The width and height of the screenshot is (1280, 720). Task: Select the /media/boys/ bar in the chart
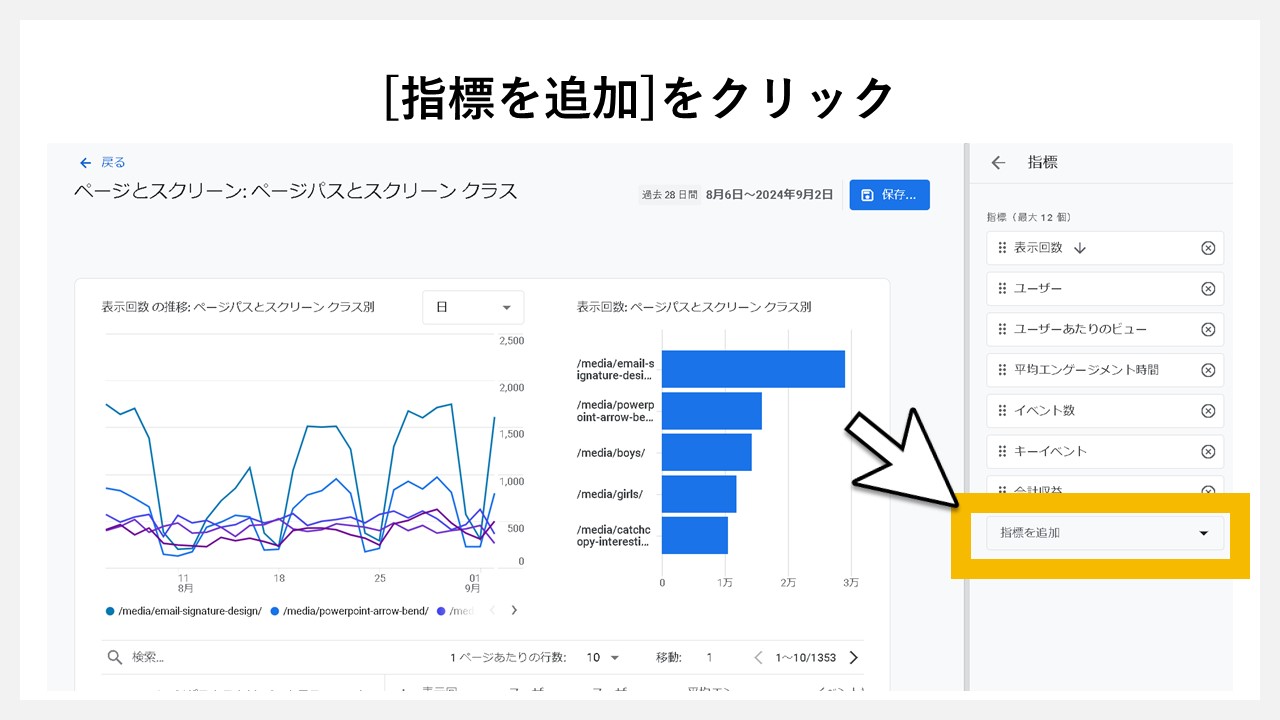coord(705,450)
